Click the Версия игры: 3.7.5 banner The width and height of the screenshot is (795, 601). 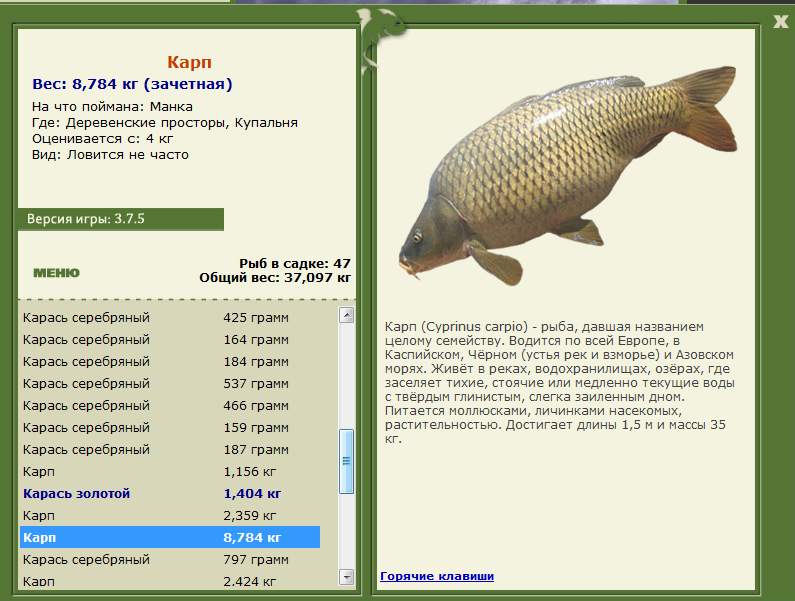(x=121, y=219)
